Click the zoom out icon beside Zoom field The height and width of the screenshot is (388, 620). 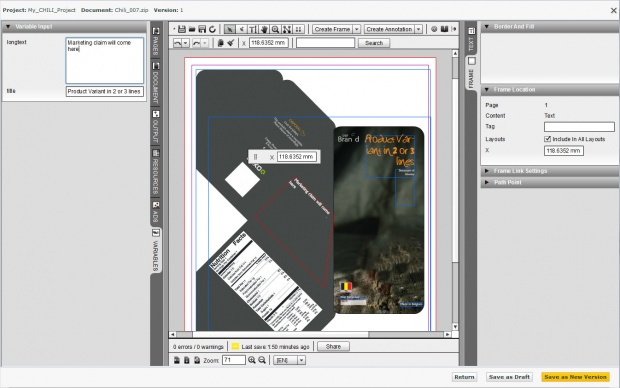[x=262, y=360]
